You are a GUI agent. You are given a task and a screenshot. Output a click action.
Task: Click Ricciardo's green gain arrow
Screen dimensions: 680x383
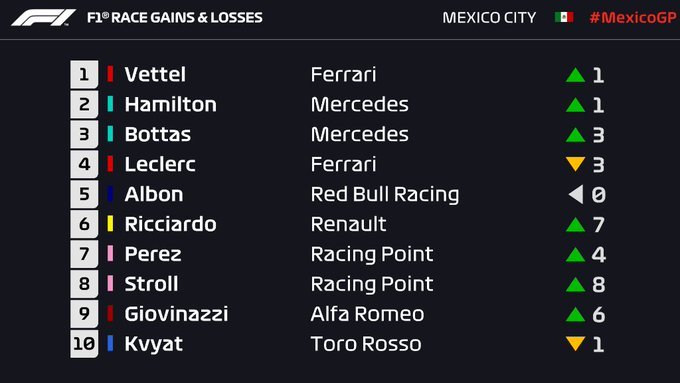(x=575, y=225)
